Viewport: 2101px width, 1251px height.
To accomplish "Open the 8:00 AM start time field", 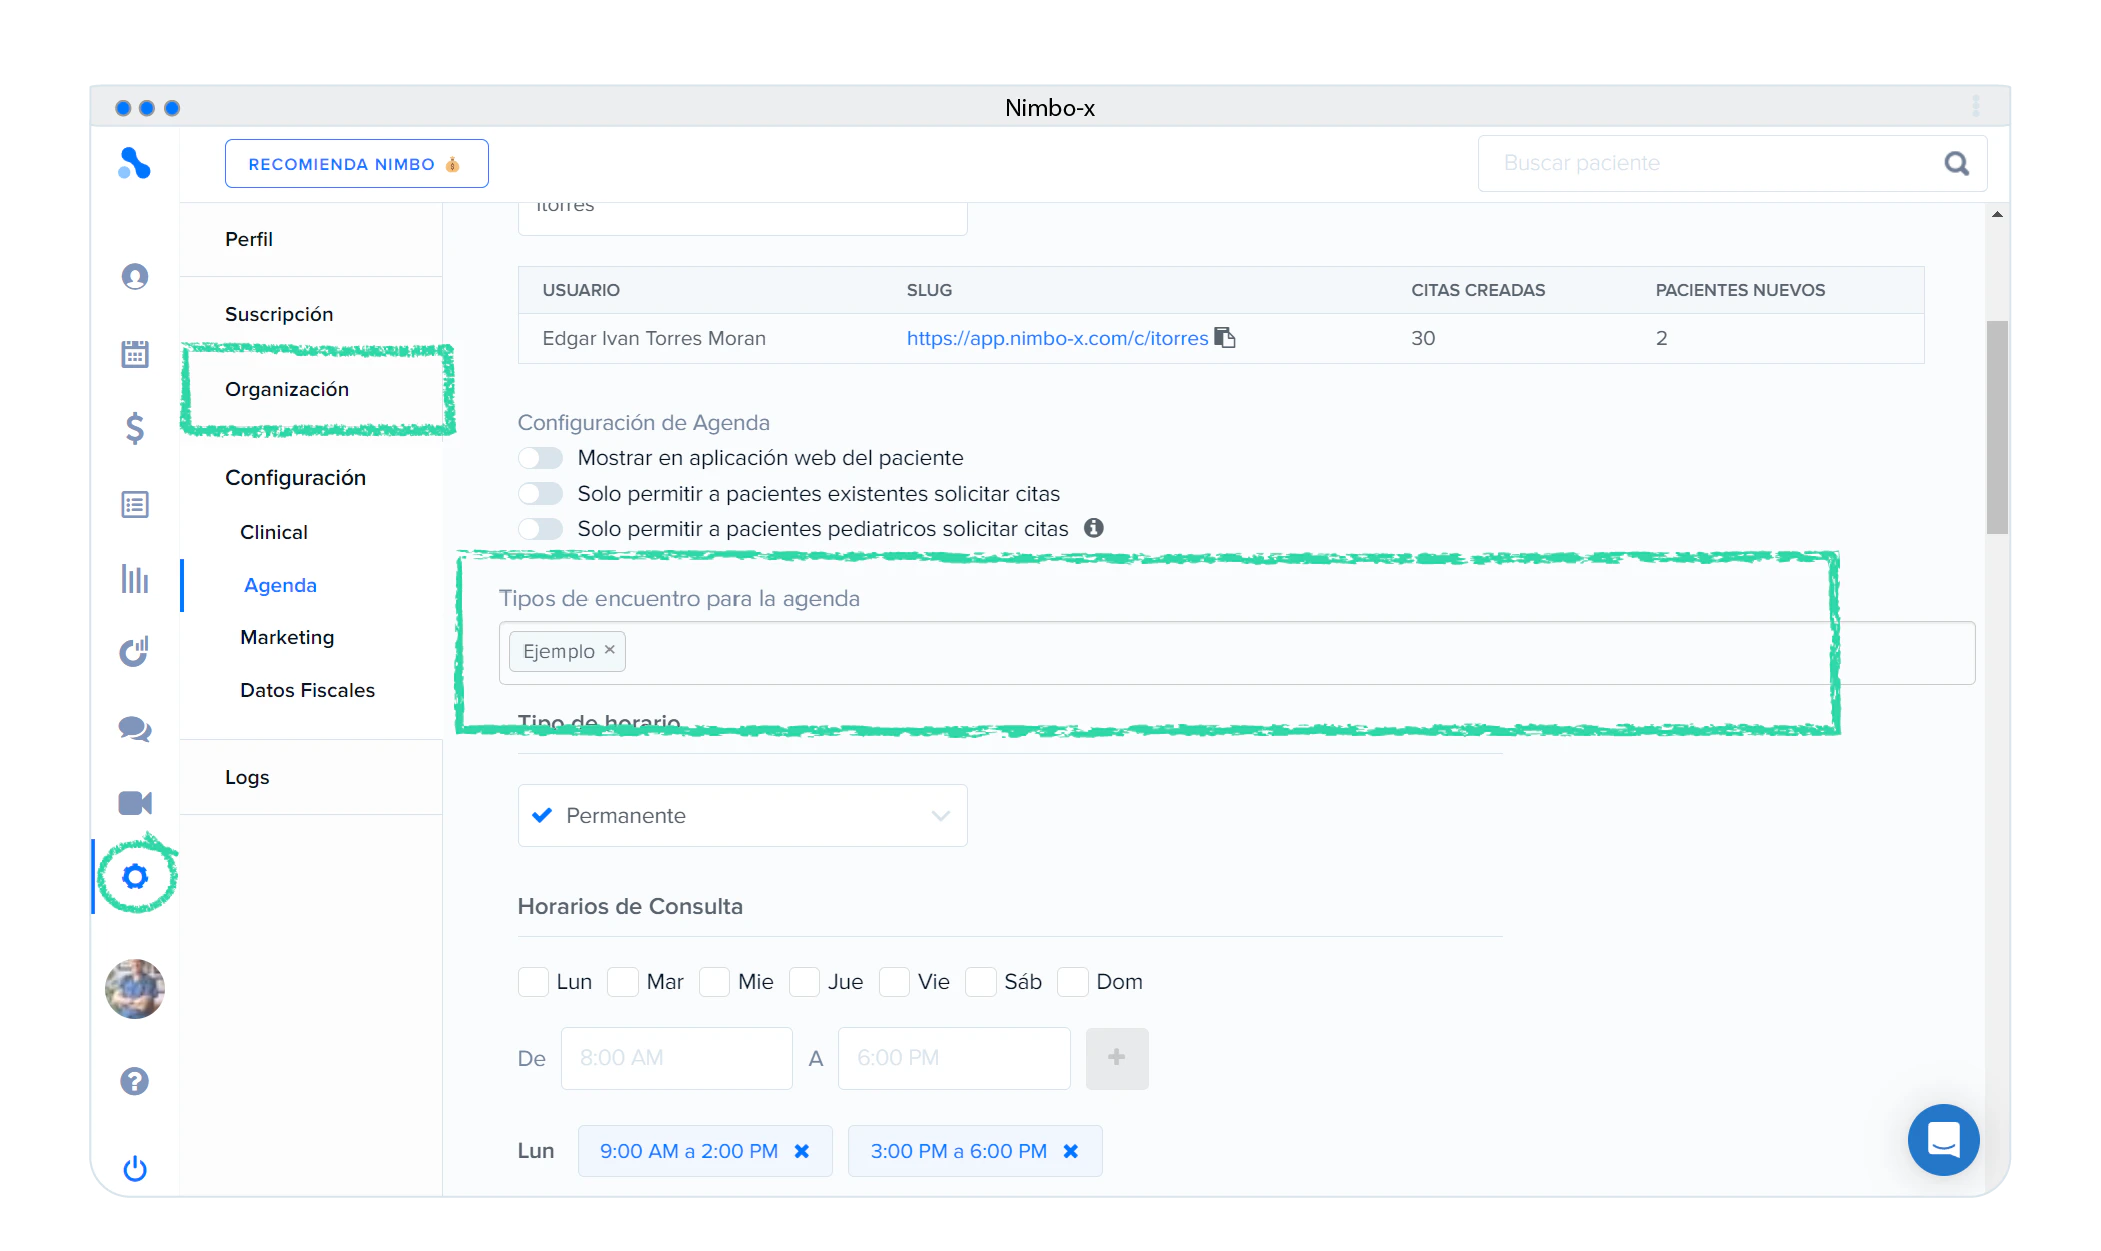I will [676, 1058].
